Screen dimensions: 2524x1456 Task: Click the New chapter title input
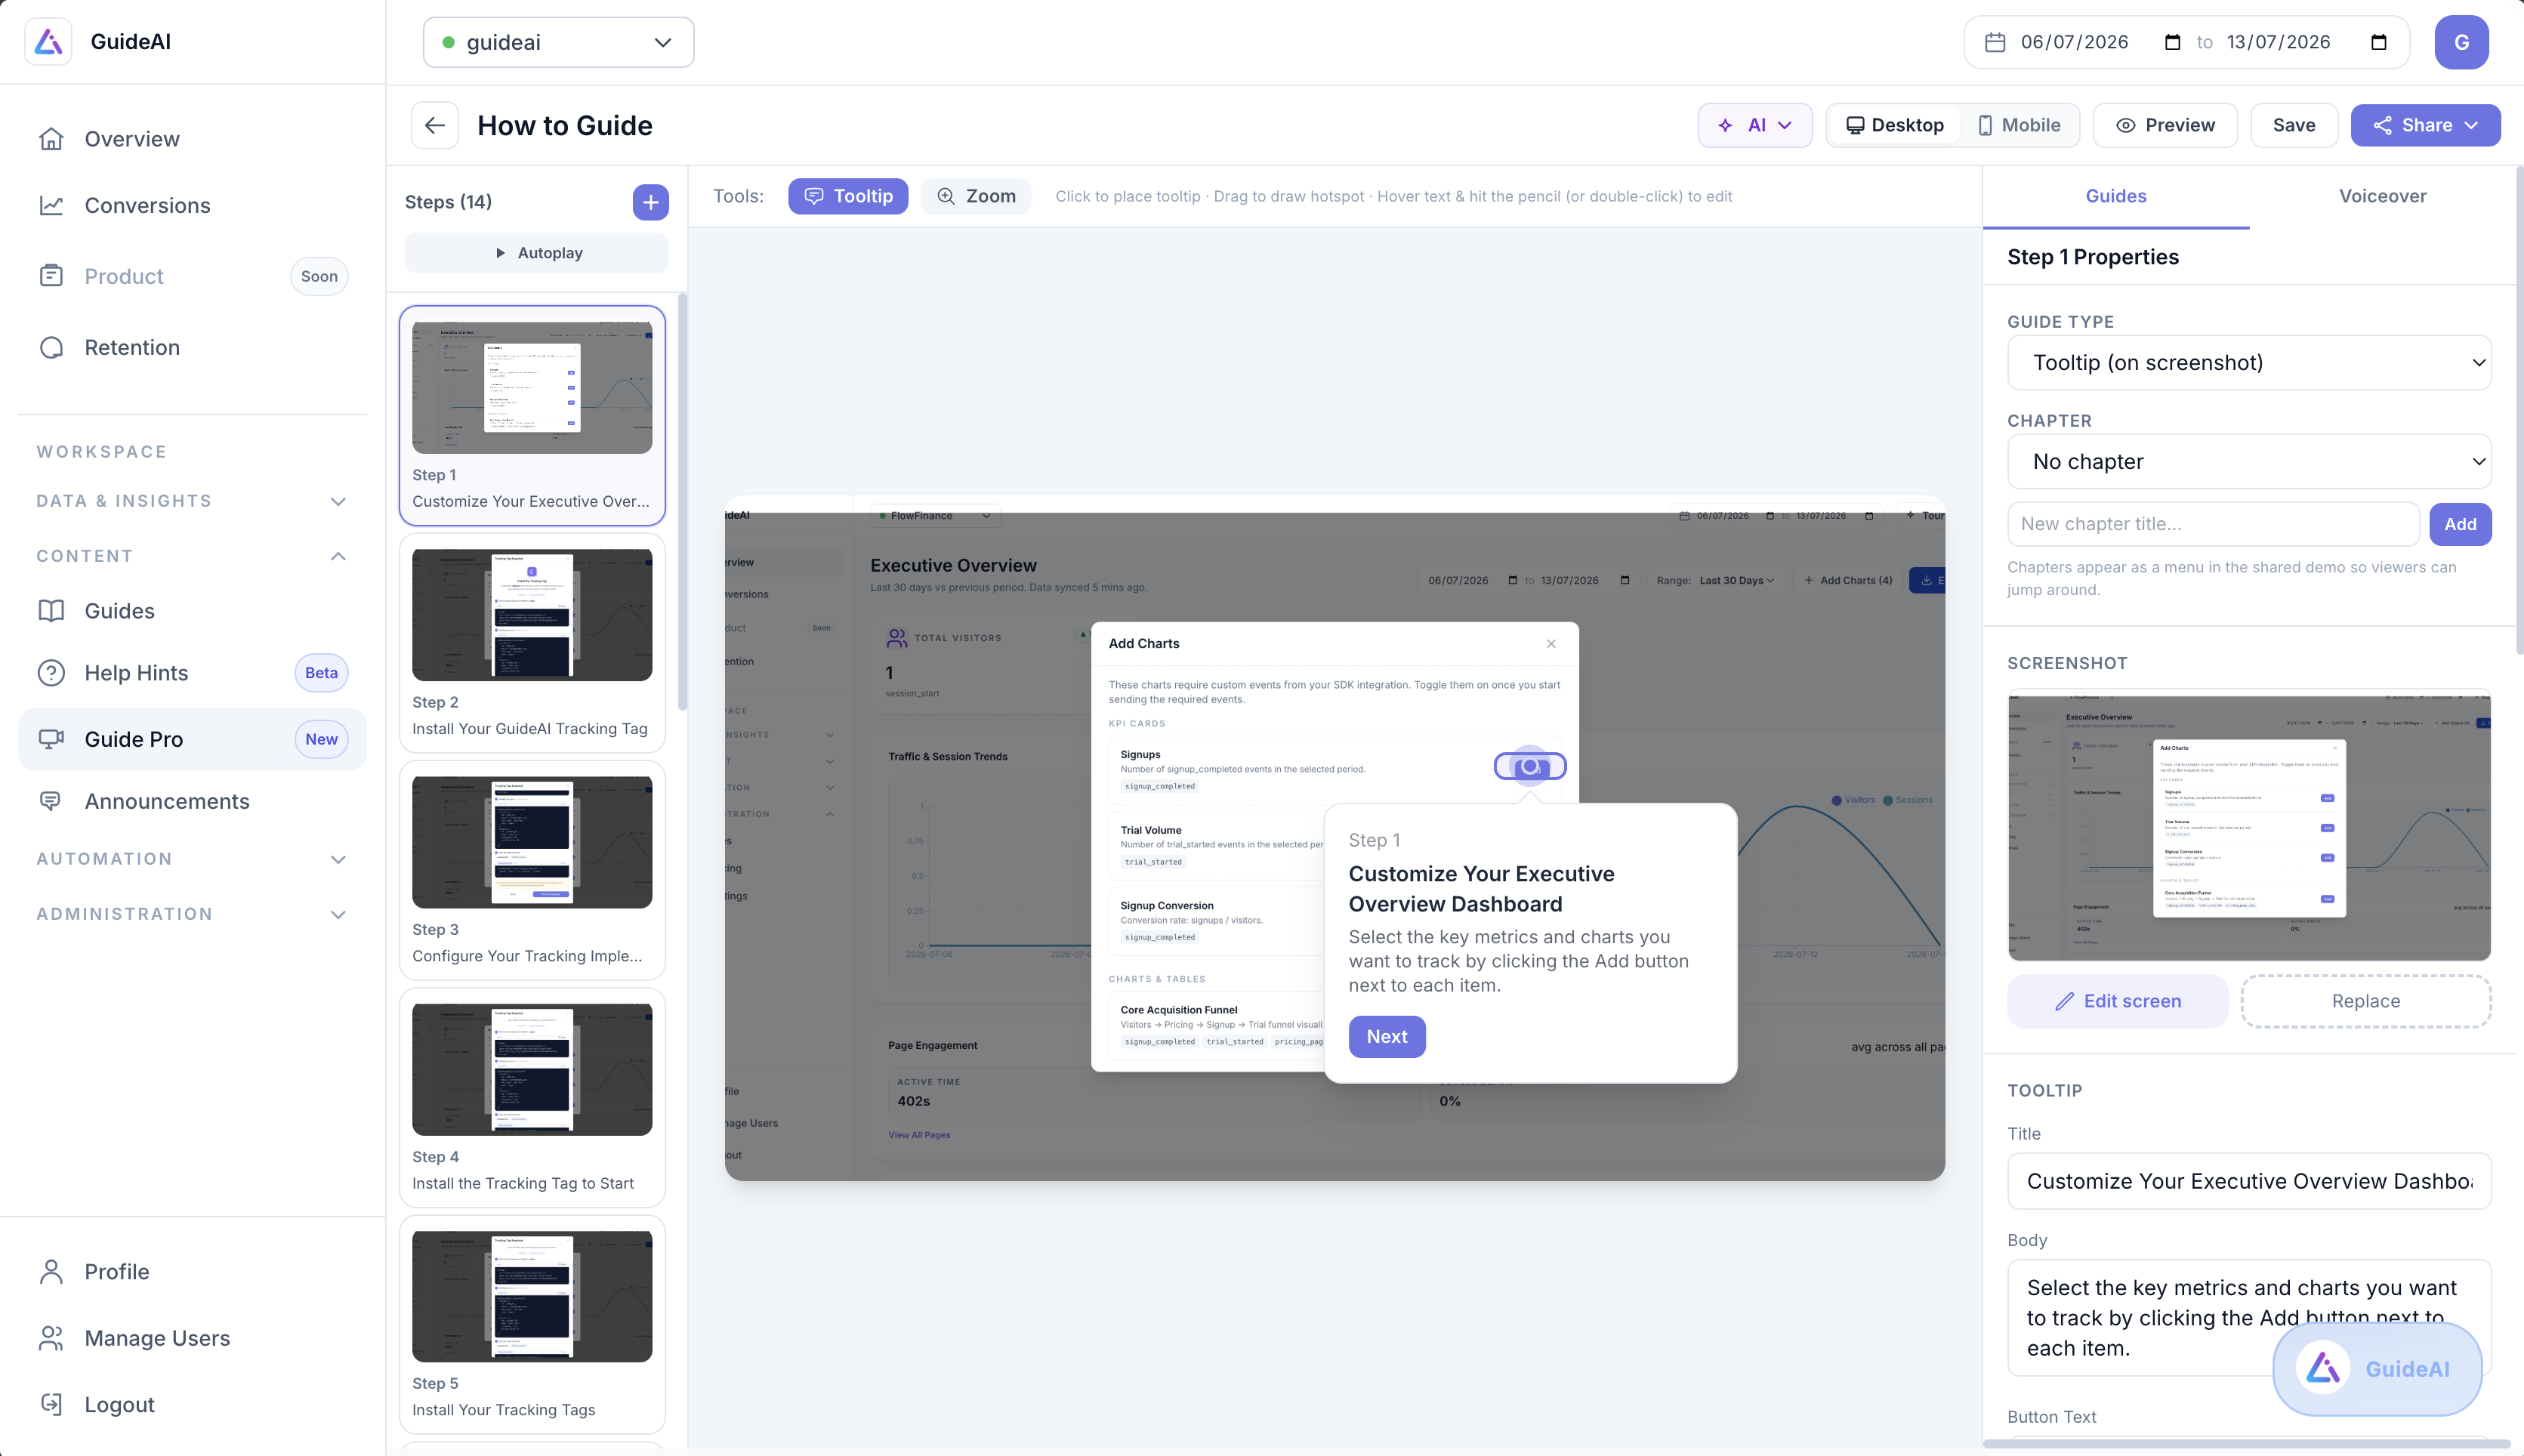pyautogui.click(x=2213, y=524)
